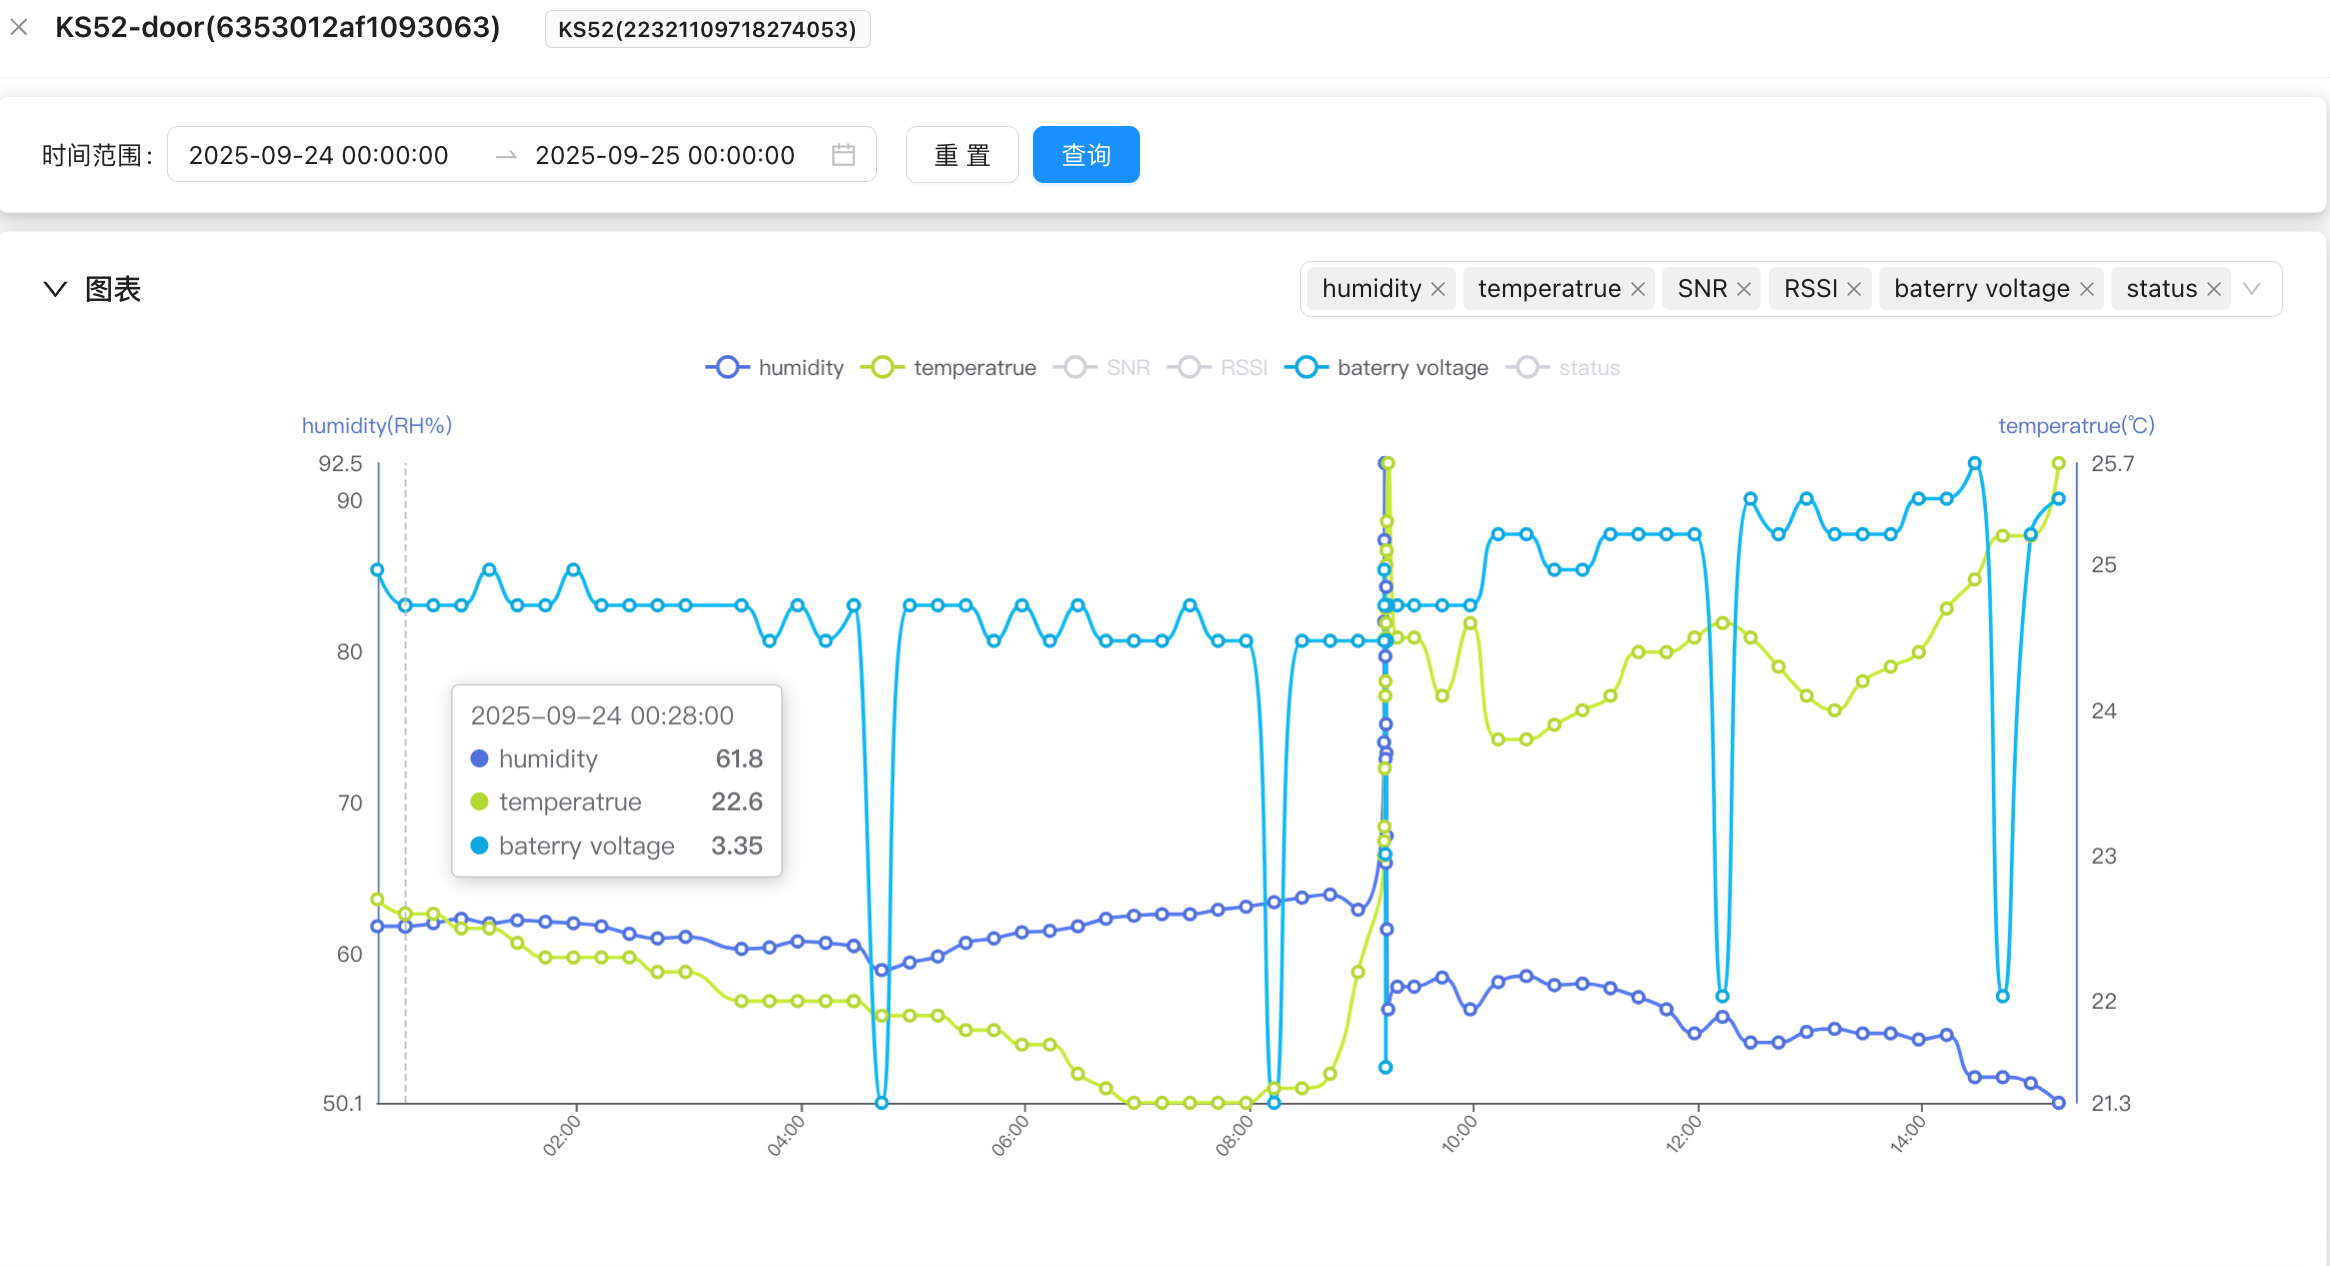This screenshot has width=2330, height=1266.
Task: Close the KS52-door detail panel
Action: 19,28
